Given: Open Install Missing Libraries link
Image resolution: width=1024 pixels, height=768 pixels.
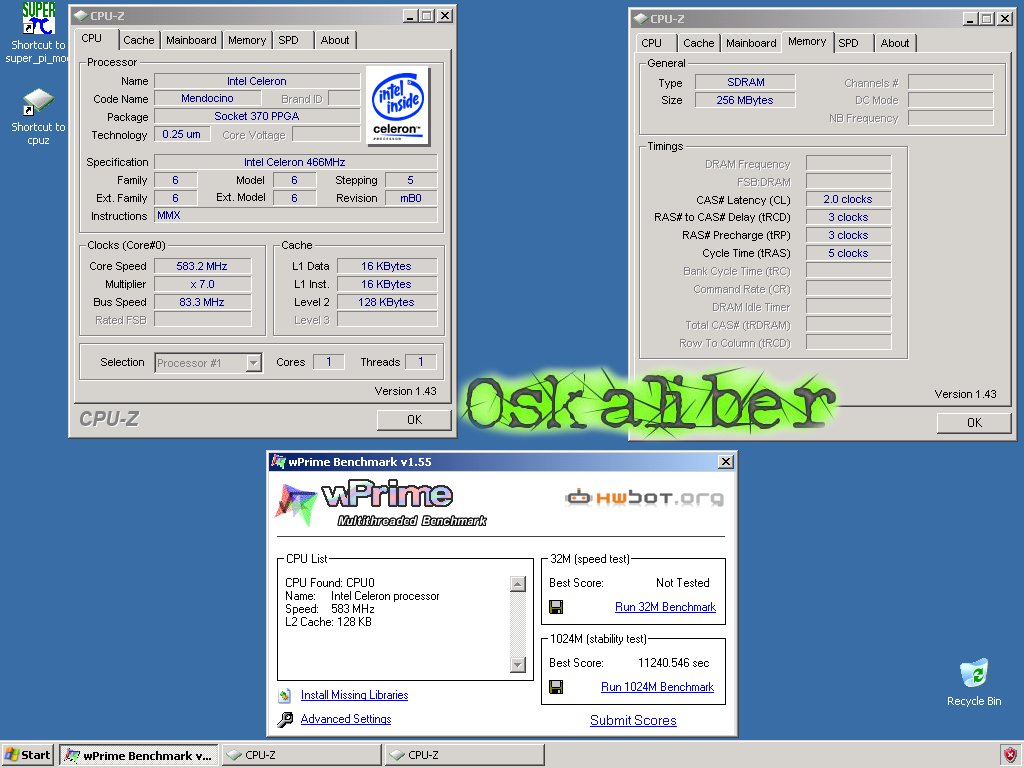Looking at the screenshot, I should (354, 696).
